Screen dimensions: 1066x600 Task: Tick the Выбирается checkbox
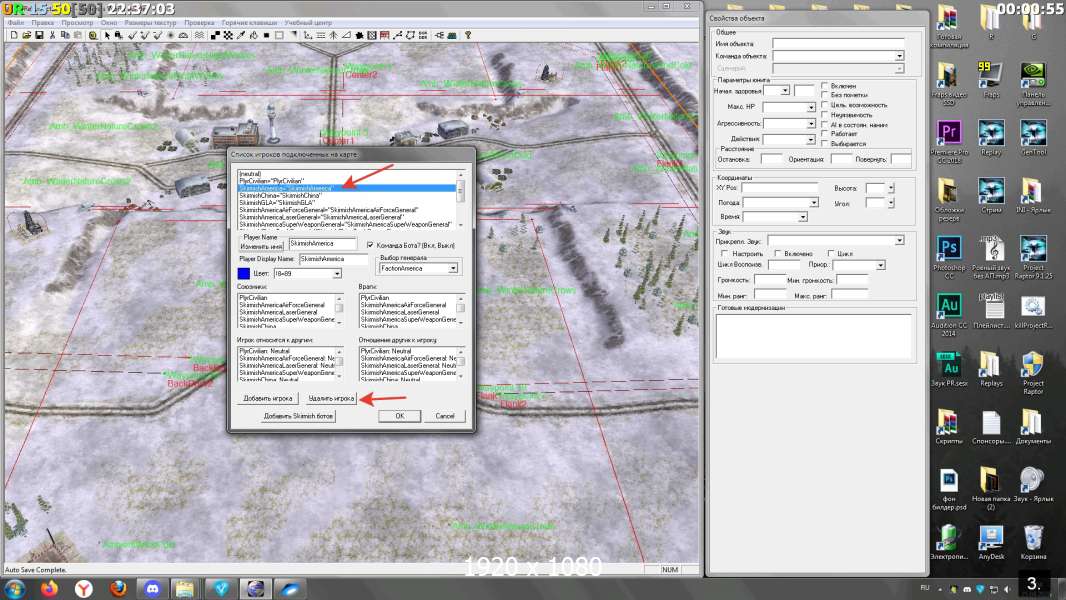point(825,143)
